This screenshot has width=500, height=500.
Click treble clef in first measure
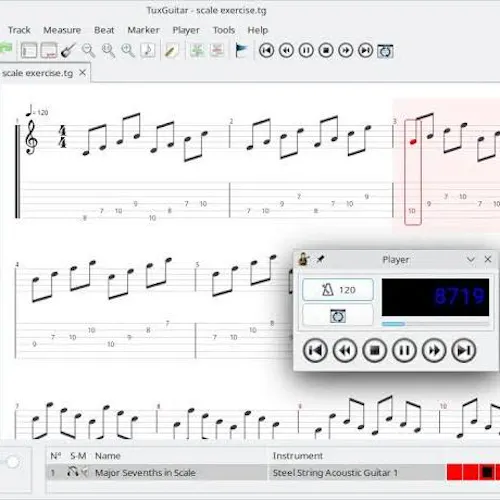31,137
